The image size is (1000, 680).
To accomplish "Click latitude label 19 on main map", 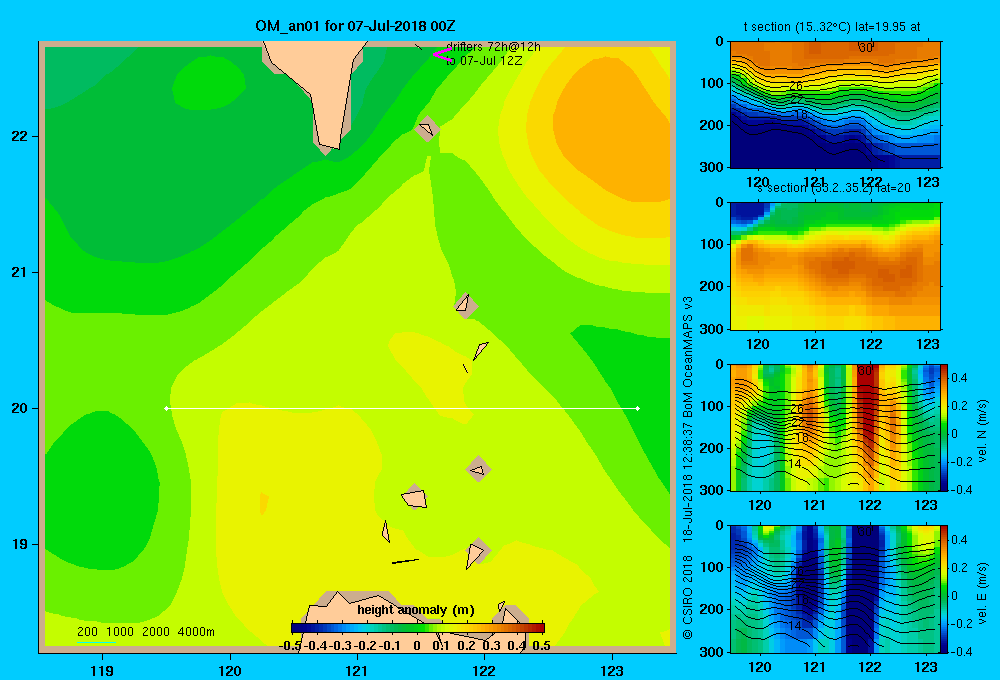I will (19, 544).
